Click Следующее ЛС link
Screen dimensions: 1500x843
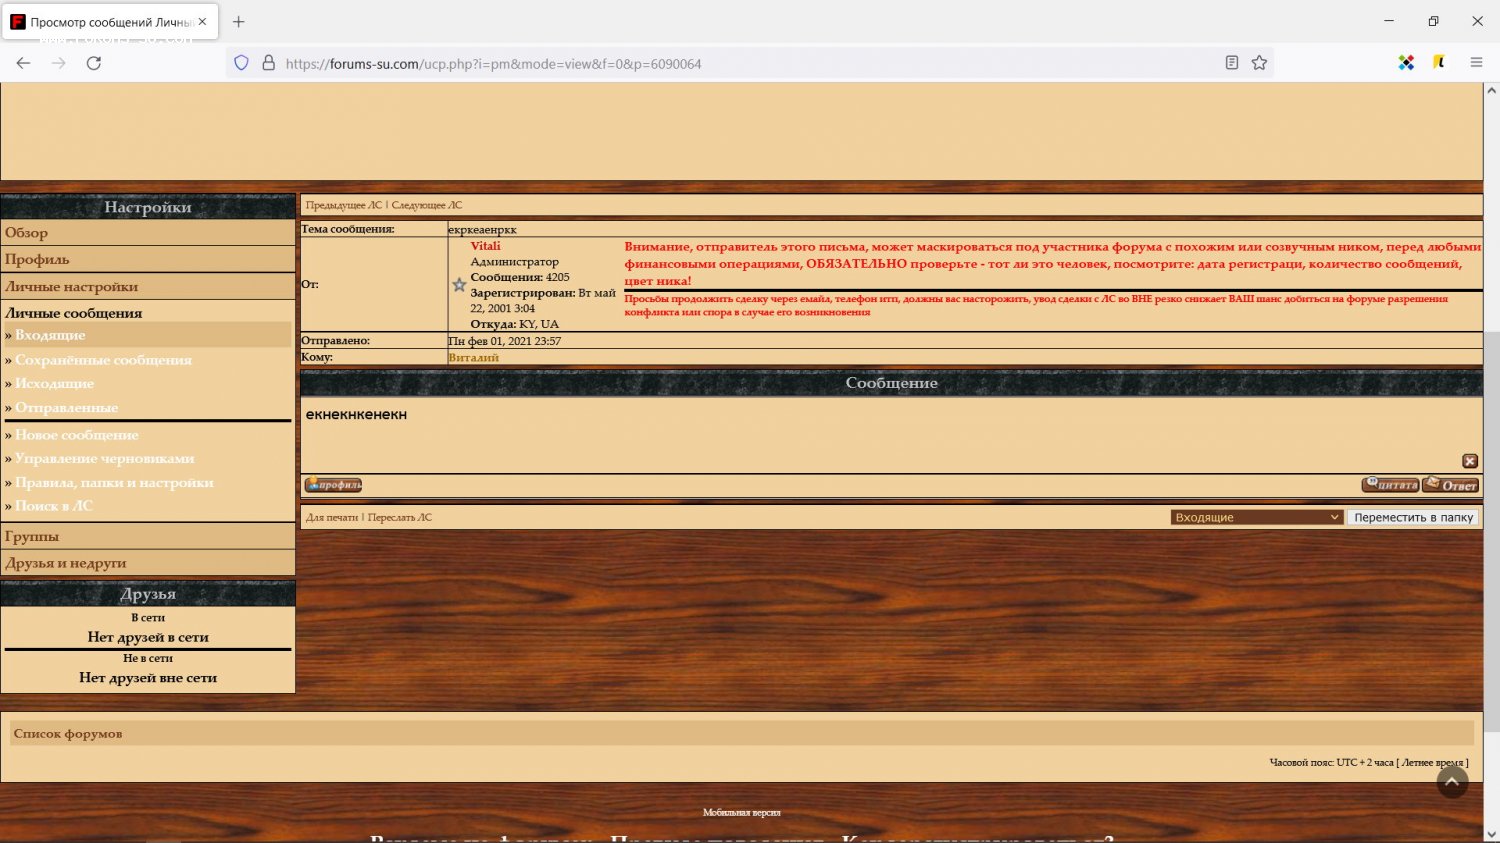[427, 205]
